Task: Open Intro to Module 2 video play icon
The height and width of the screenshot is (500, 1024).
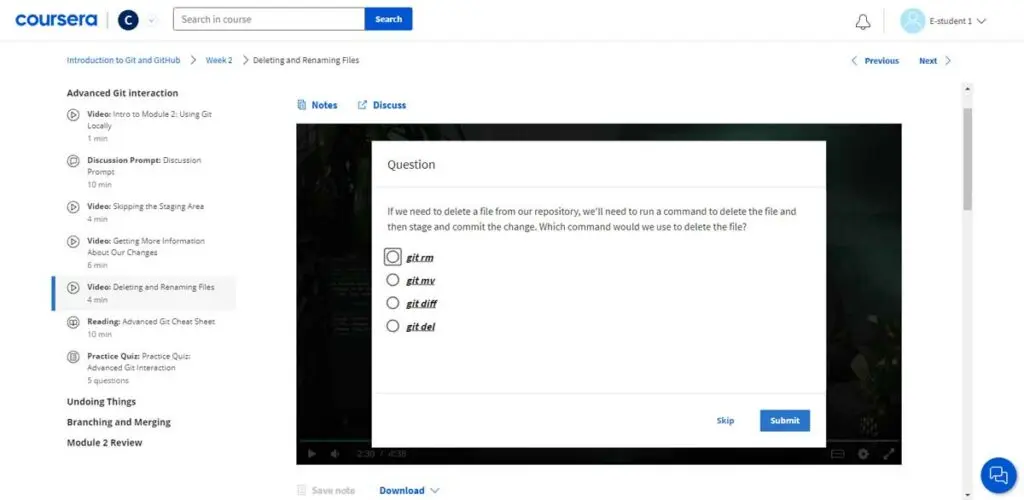Action: pyautogui.click(x=73, y=115)
